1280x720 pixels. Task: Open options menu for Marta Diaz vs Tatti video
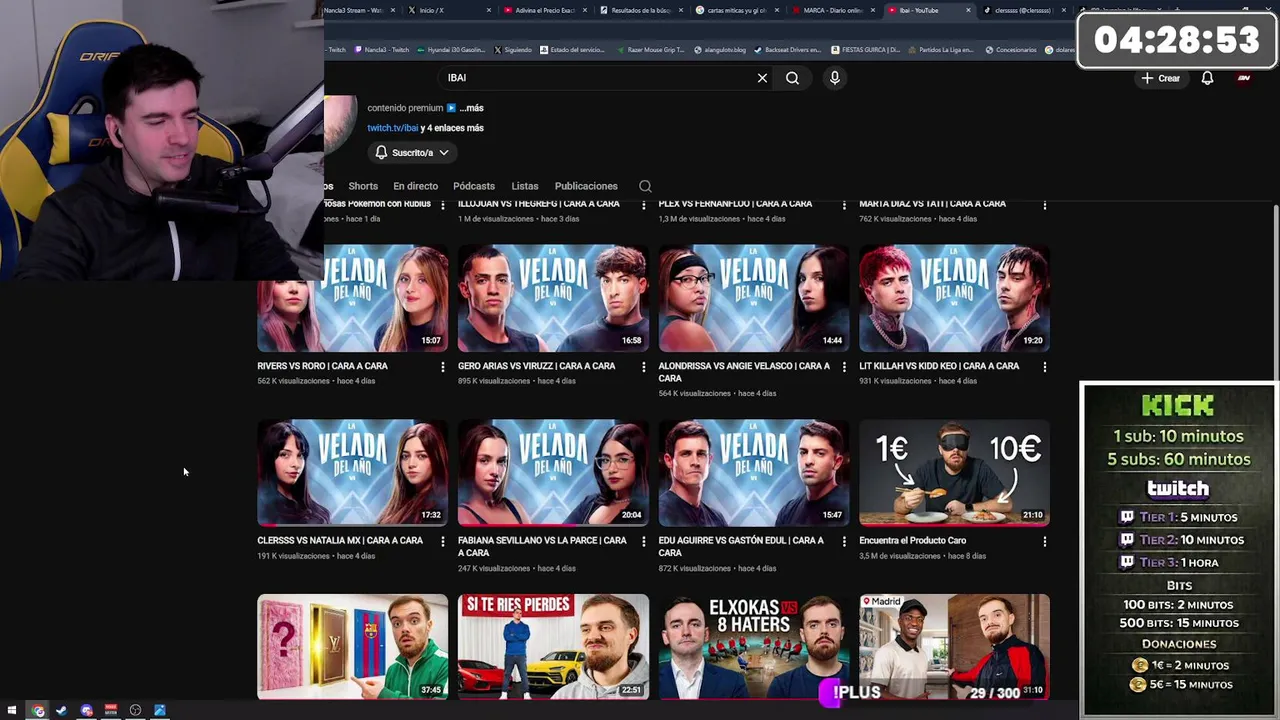tap(1045, 204)
